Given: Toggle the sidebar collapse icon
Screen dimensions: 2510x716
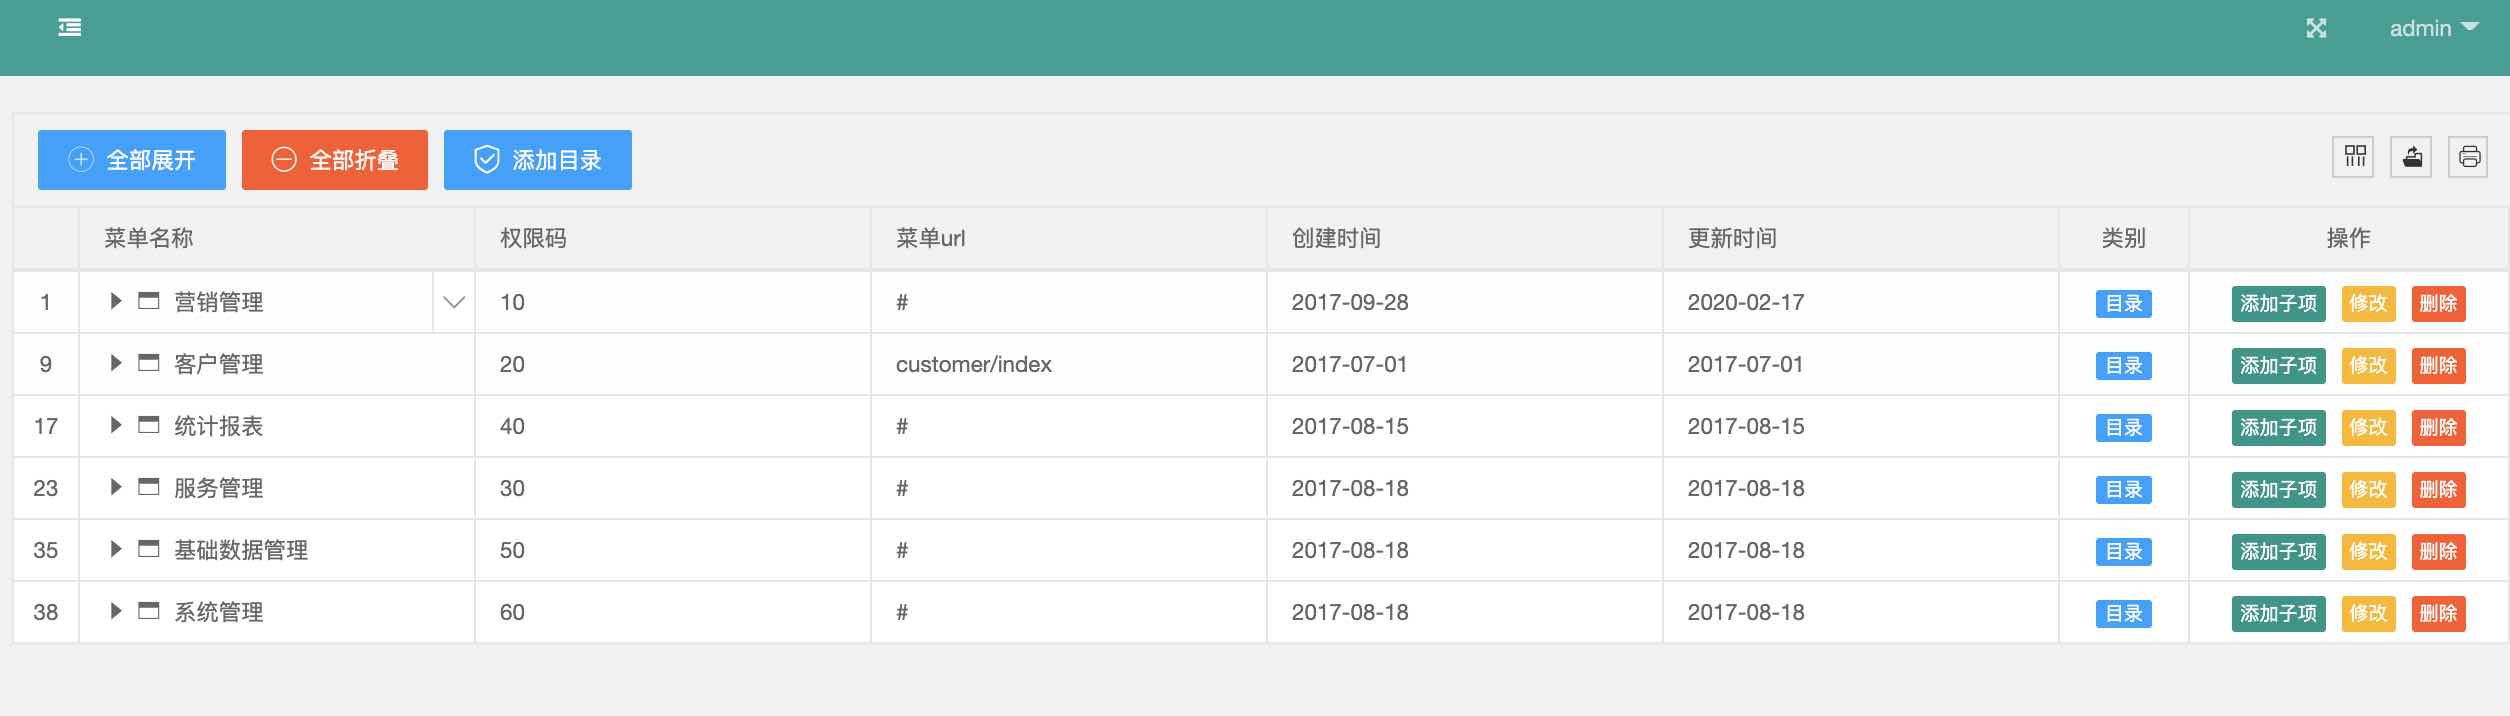Looking at the screenshot, I should coord(70,28).
